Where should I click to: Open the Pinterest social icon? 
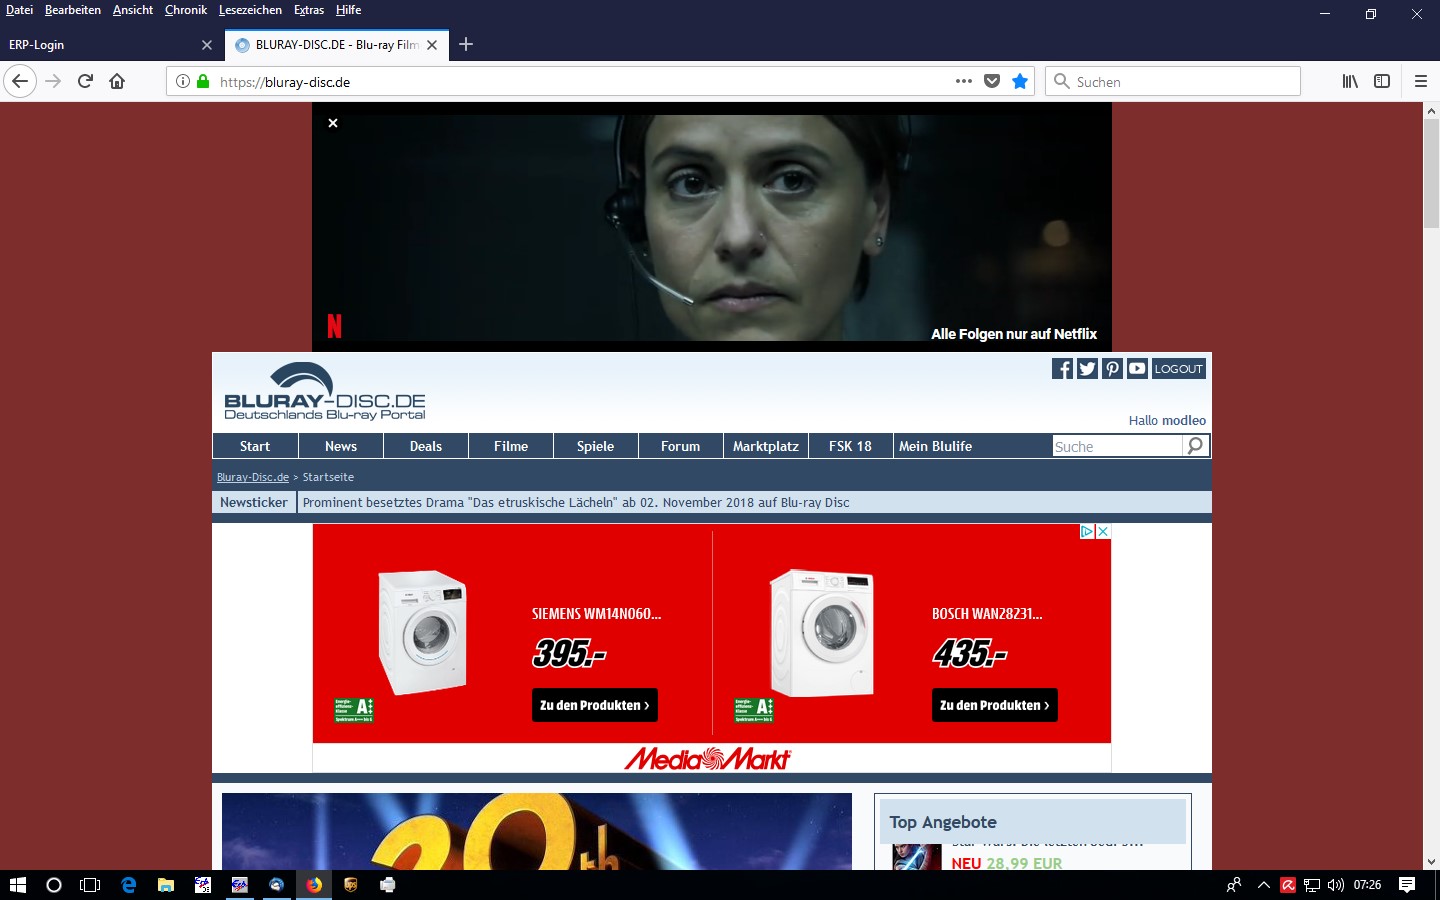[x=1112, y=369]
